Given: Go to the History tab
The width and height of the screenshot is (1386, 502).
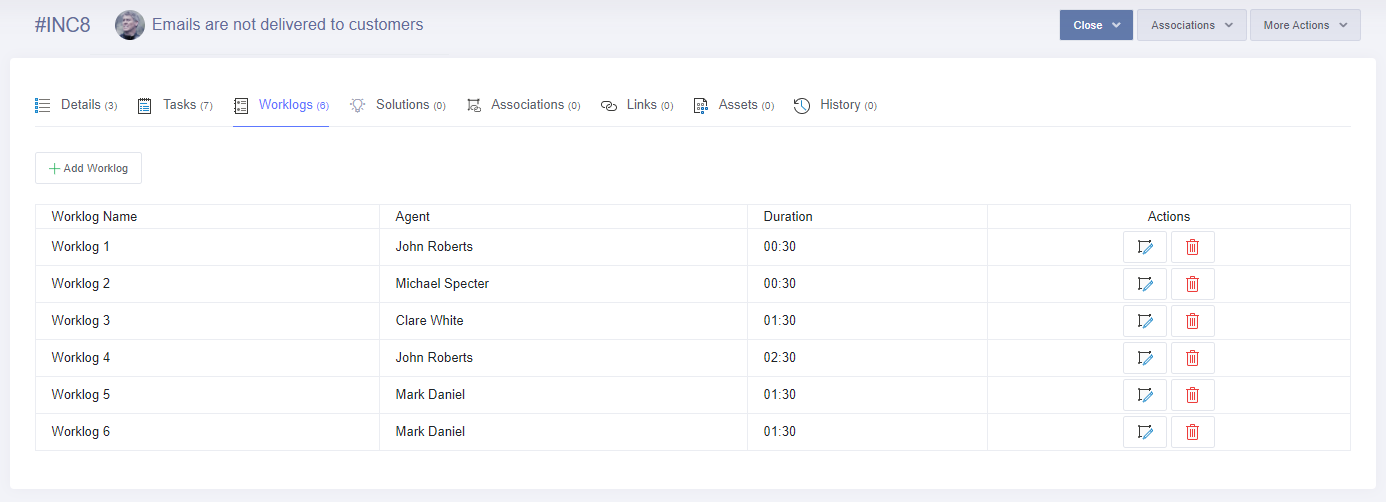Looking at the screenshot, I should coord(835,105).
